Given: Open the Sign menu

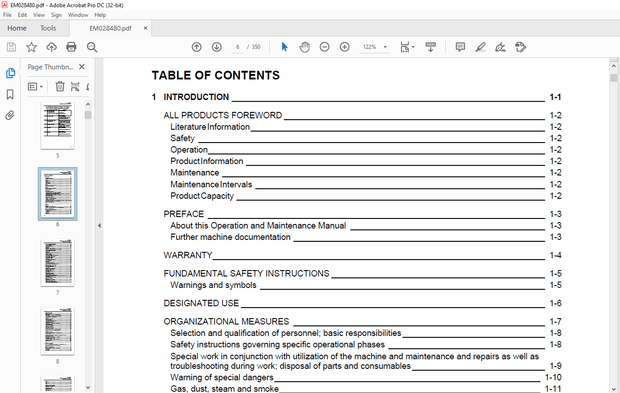Looking at the screenshot, I should [x=56, y=15].
